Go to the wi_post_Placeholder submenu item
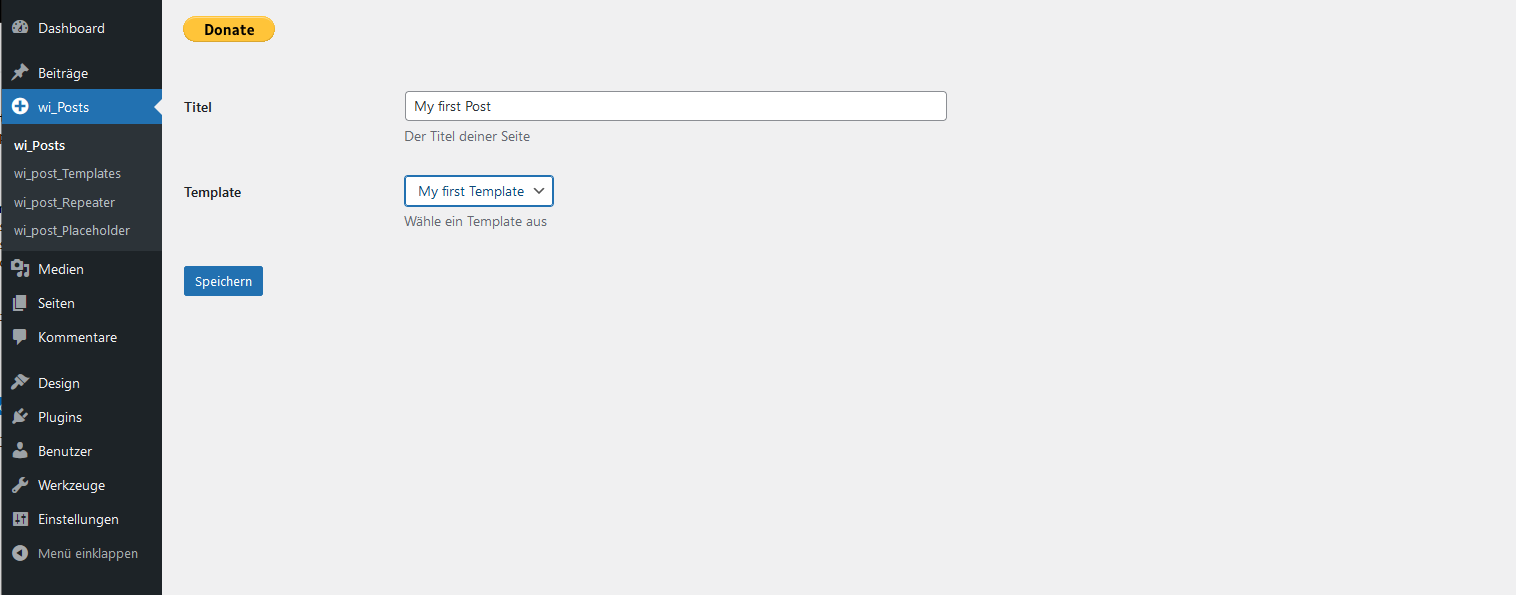 [72, 230]
